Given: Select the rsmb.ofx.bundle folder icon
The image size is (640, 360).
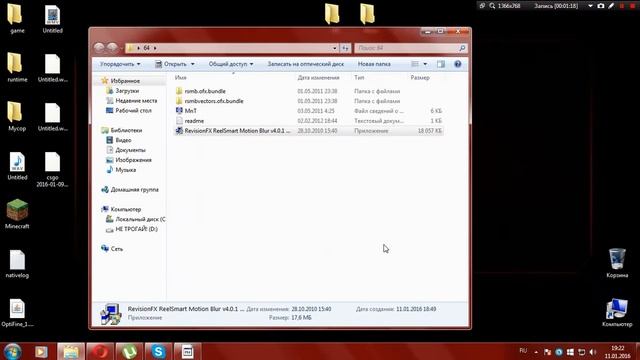Looking at the screenshot, I should click(179, 91).
